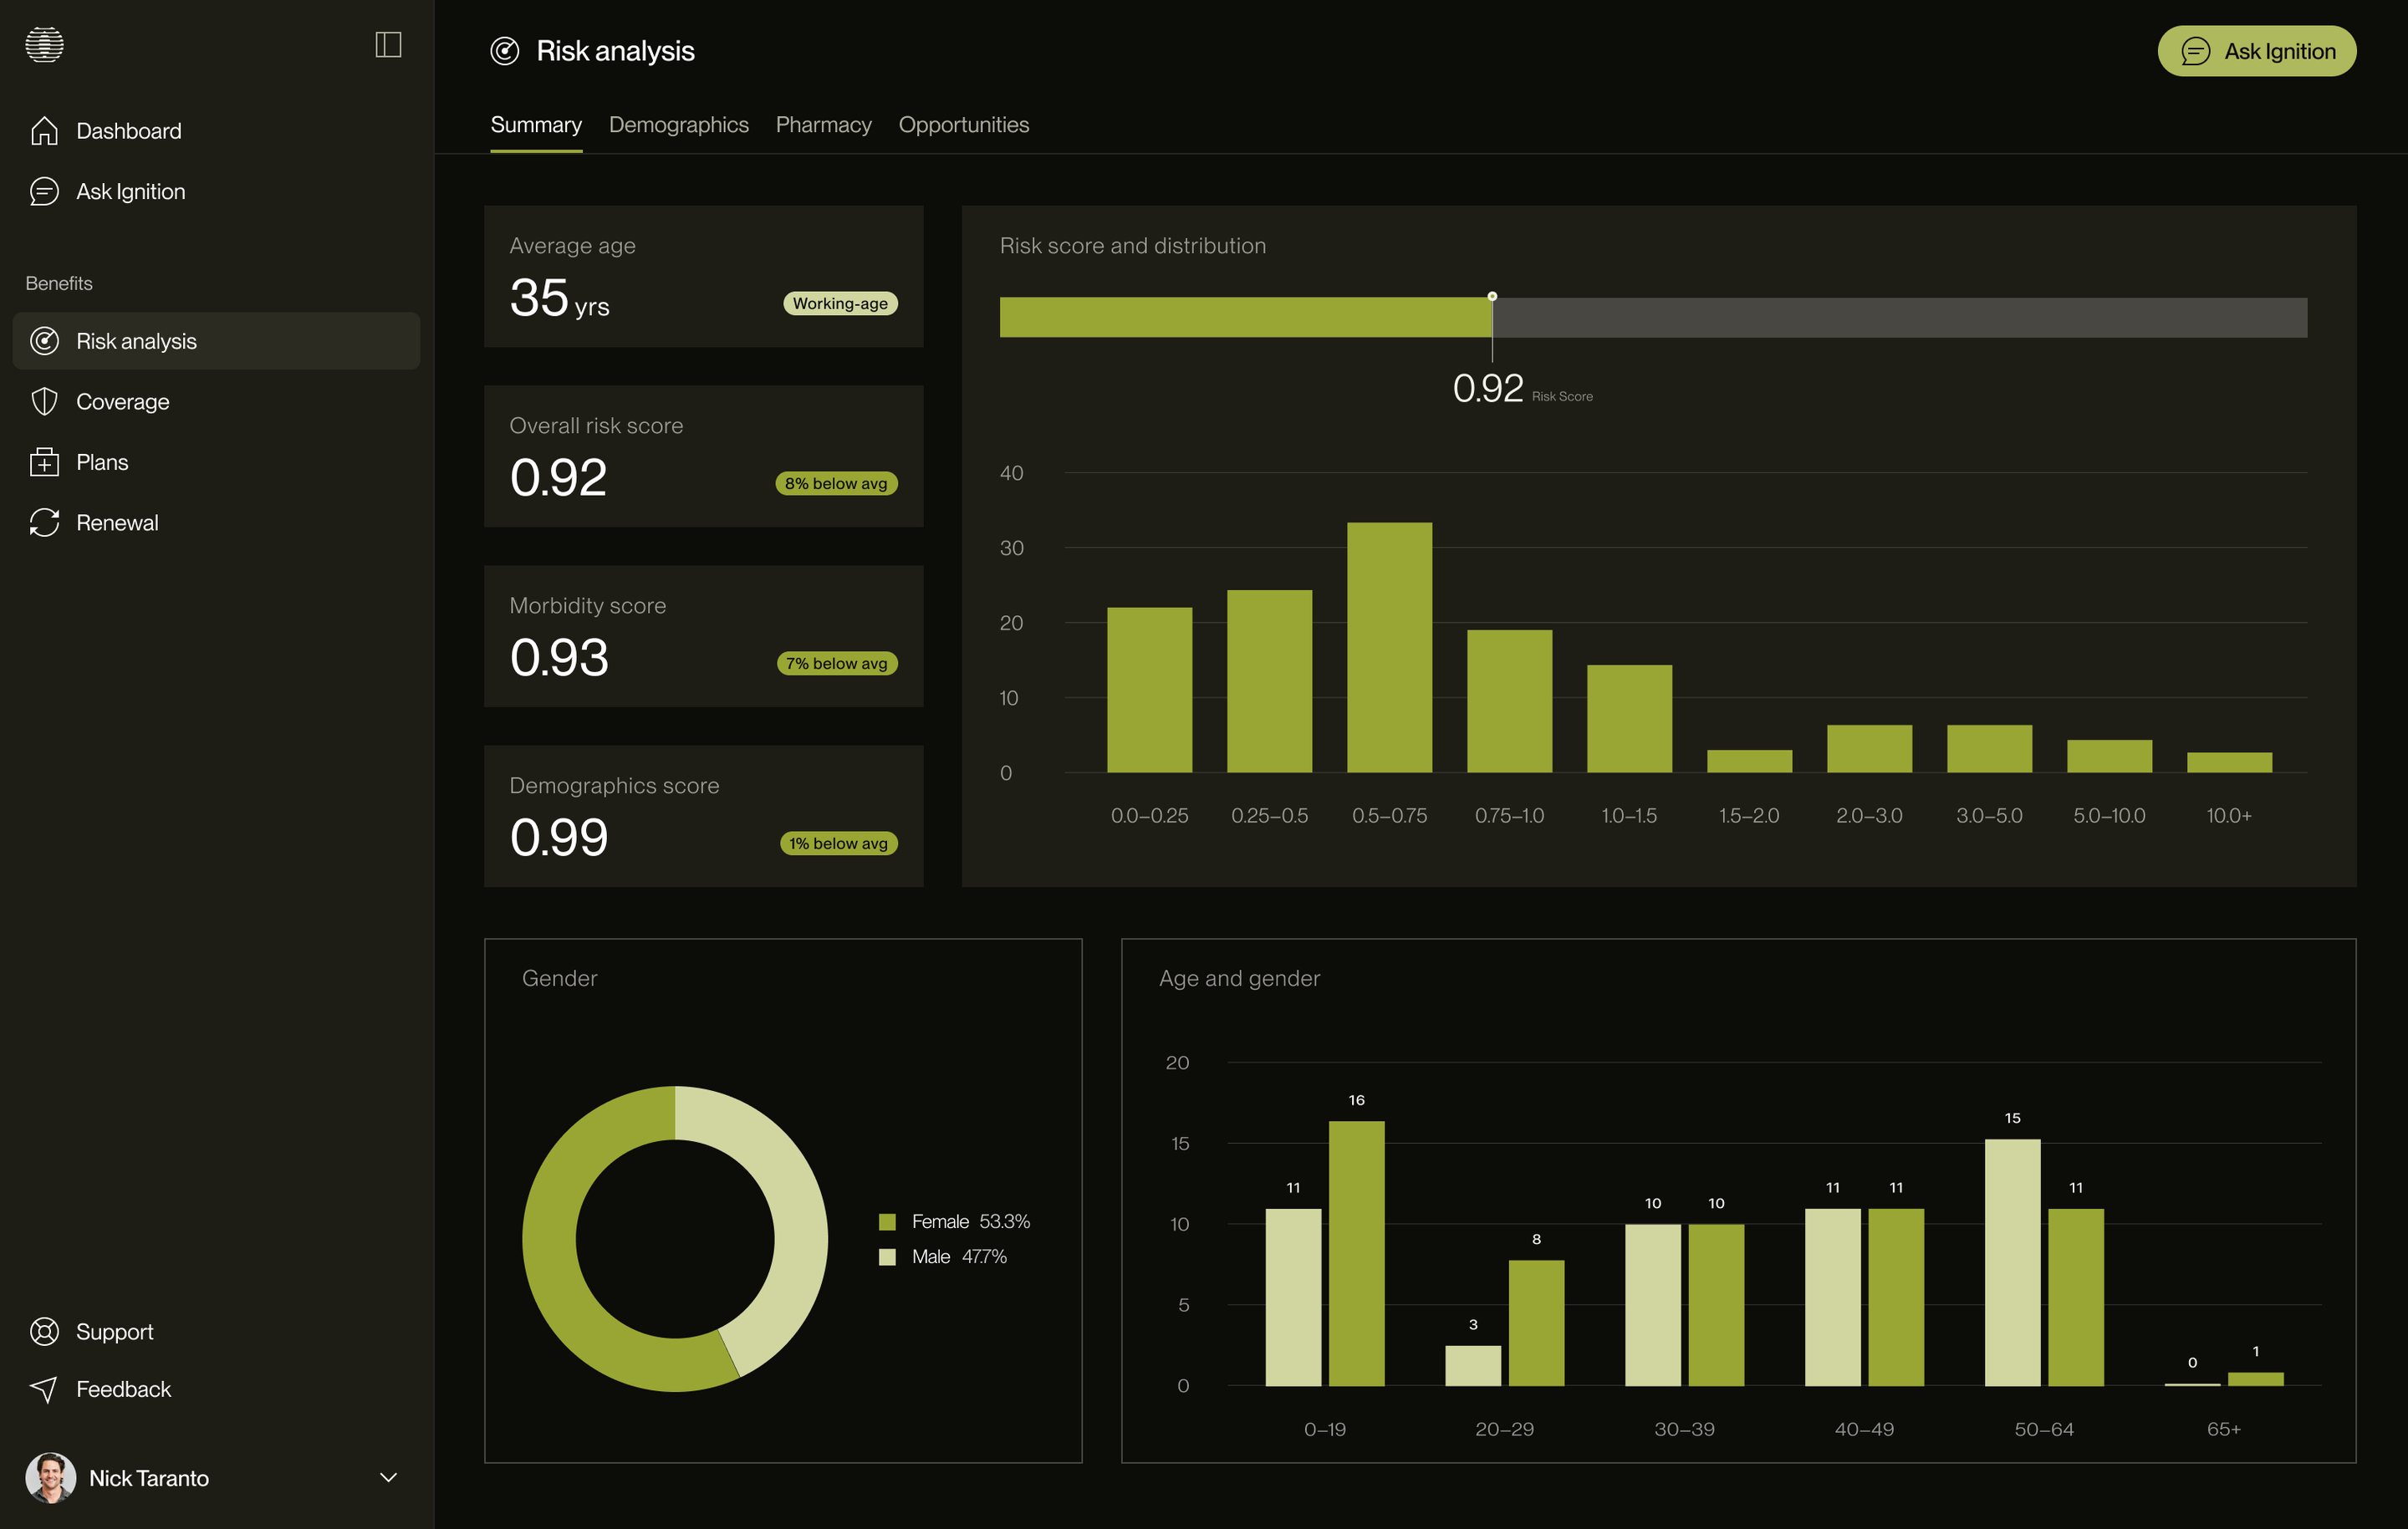Click the Working-age badge

(x=840, y=303)
